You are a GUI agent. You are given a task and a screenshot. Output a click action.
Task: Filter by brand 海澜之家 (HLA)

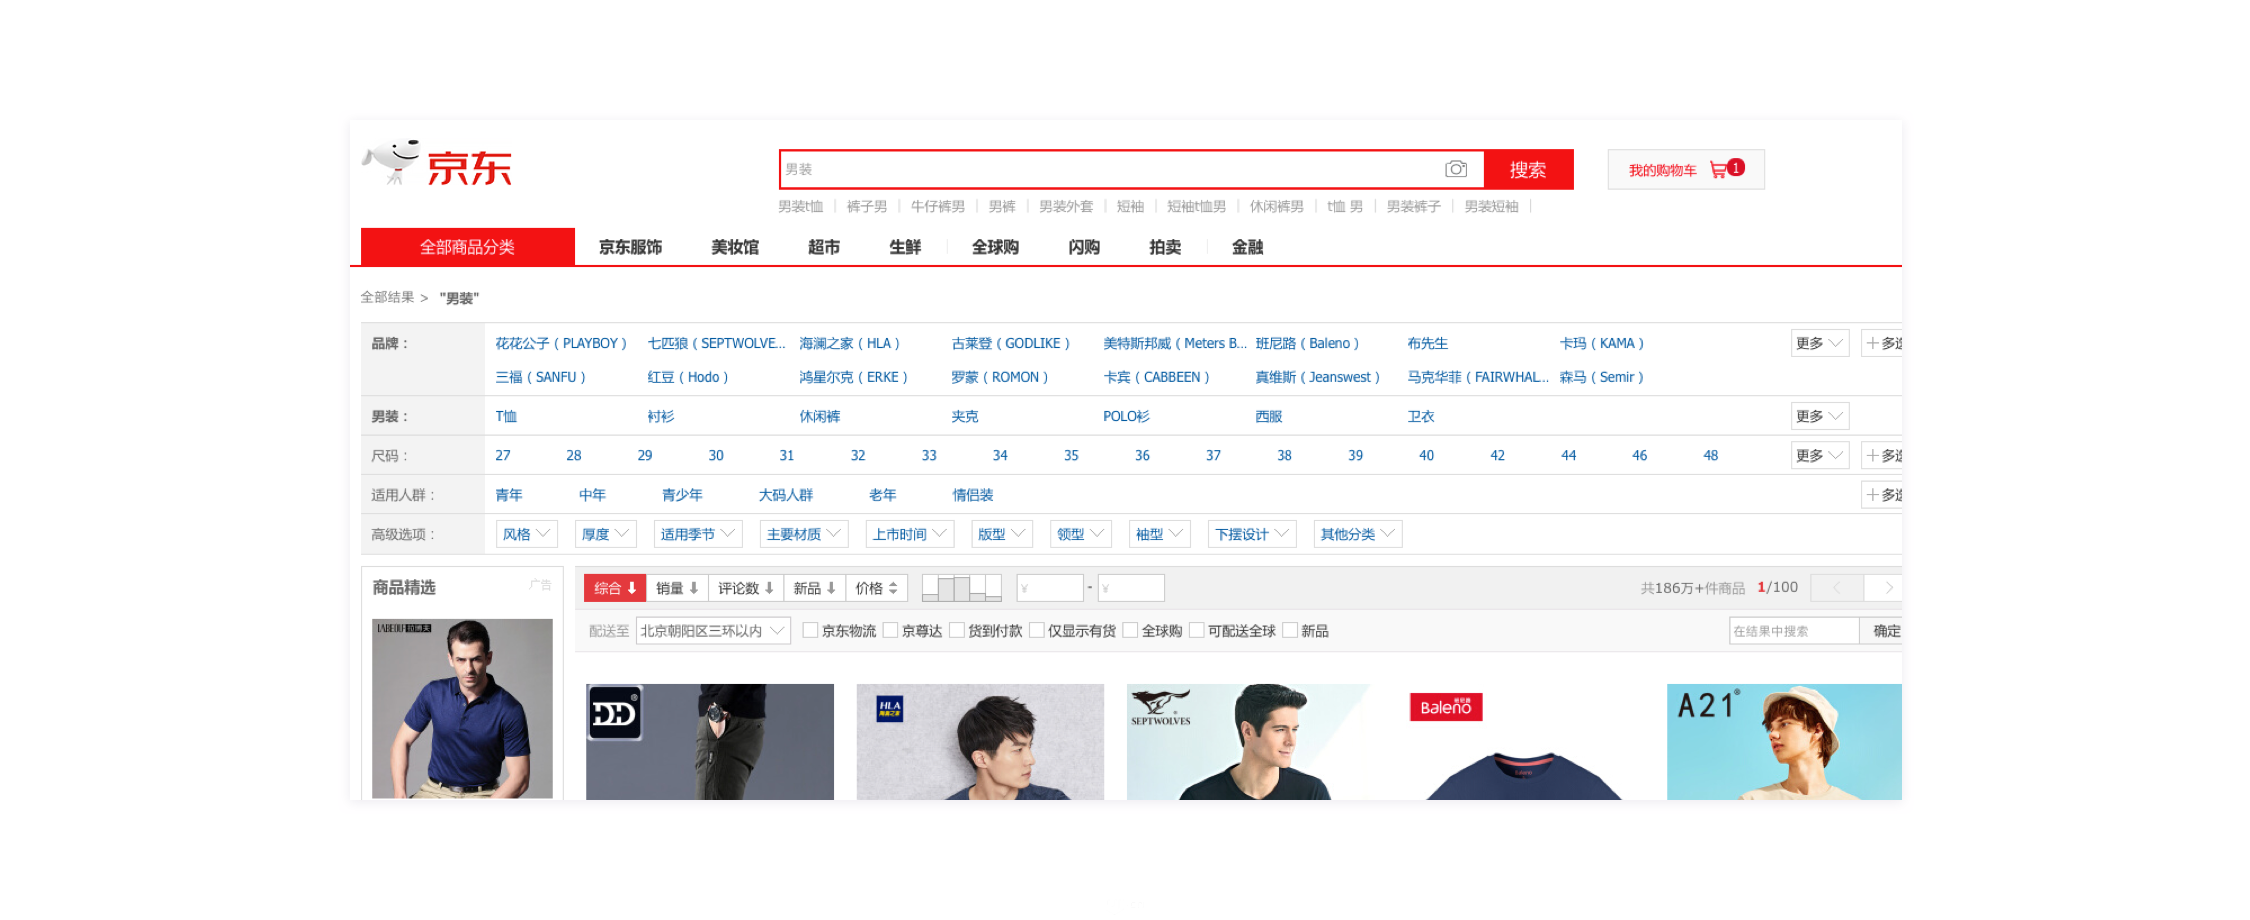coord(850,343)
